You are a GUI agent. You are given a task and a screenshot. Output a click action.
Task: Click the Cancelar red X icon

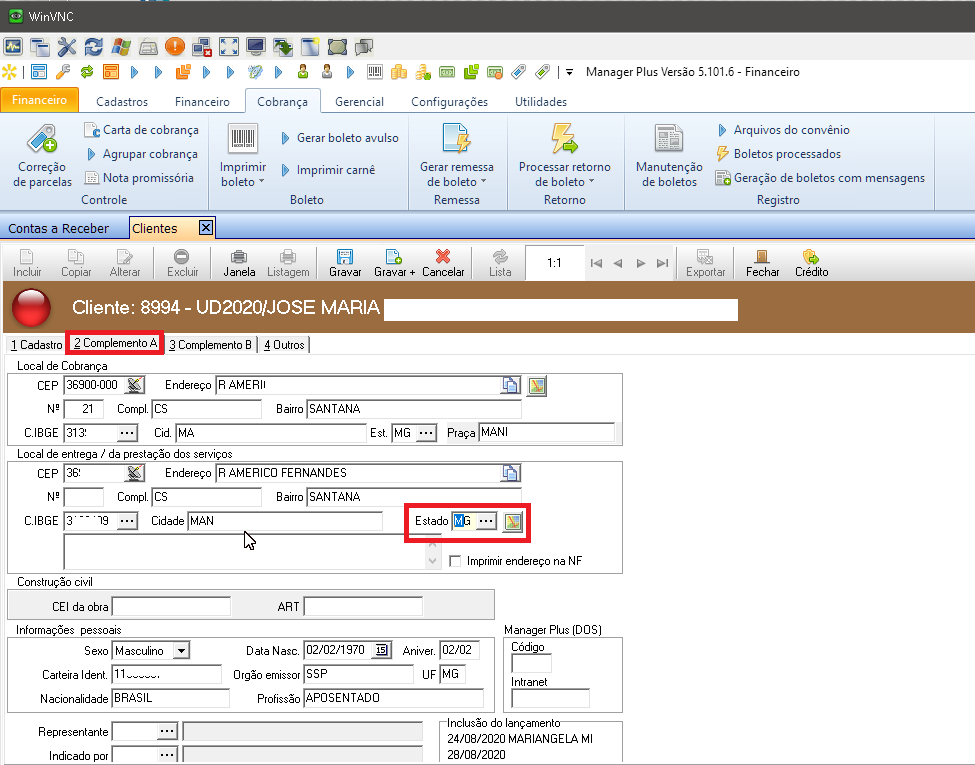click(443, 257)
